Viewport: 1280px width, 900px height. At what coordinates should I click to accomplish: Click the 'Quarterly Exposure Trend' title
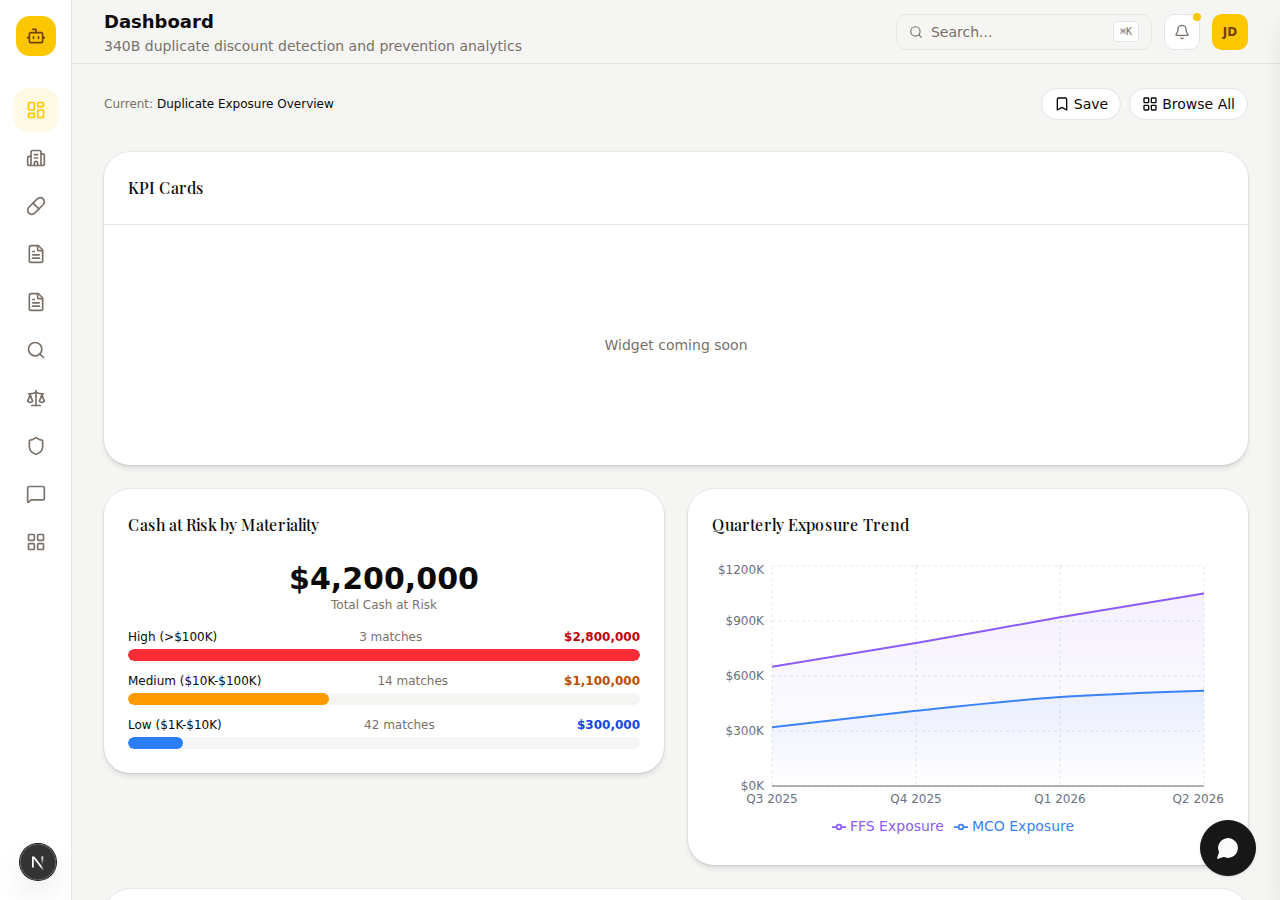tap(811, 525)
